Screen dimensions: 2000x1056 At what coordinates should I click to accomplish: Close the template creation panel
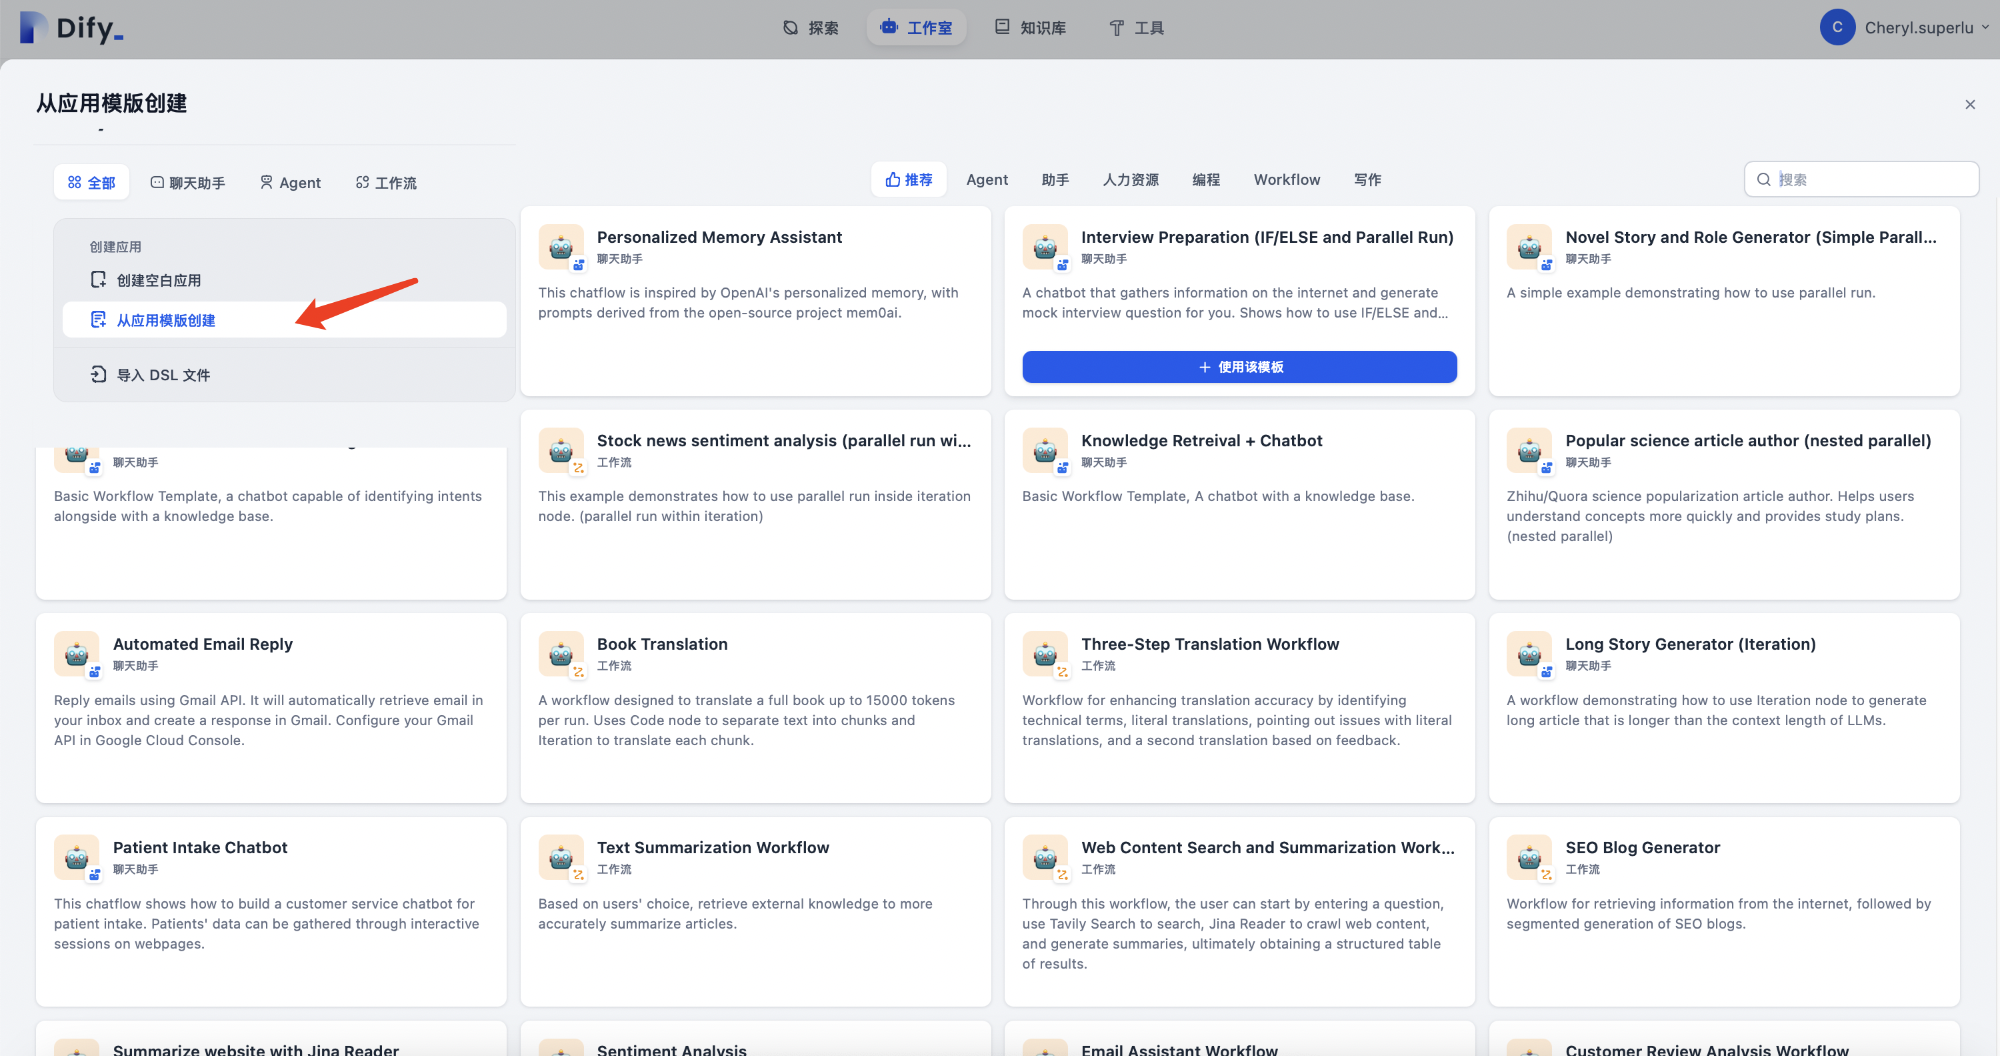coord(1970,104)
